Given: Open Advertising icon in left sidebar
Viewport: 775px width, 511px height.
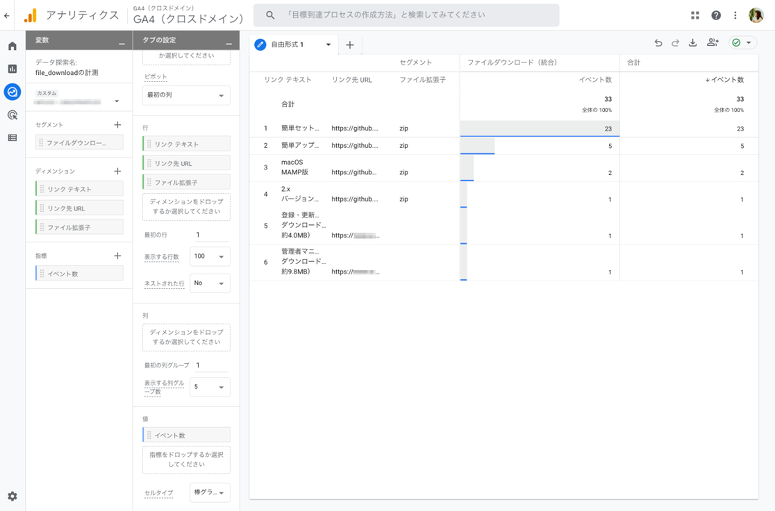Looking at the screenshot, I should point(12,115).
